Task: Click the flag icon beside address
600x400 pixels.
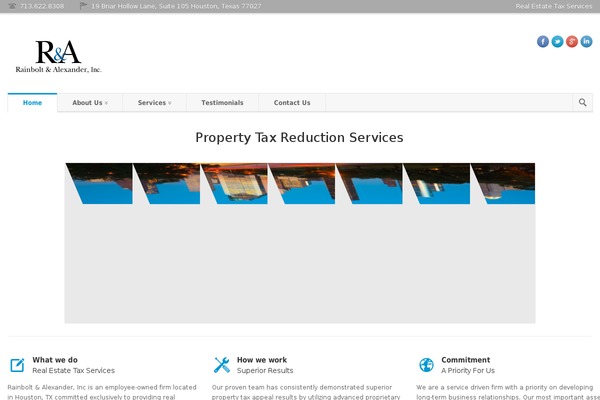Action: tap(83, 6)
